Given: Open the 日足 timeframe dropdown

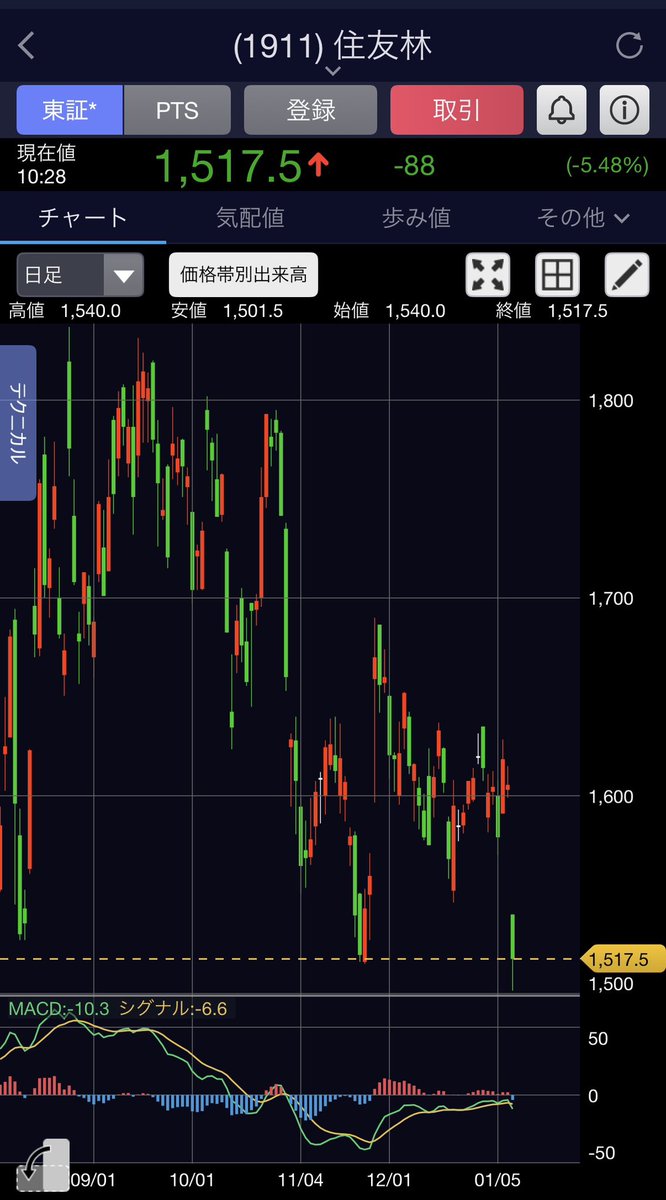Looking at the screenshot, I should pos(80,275).
